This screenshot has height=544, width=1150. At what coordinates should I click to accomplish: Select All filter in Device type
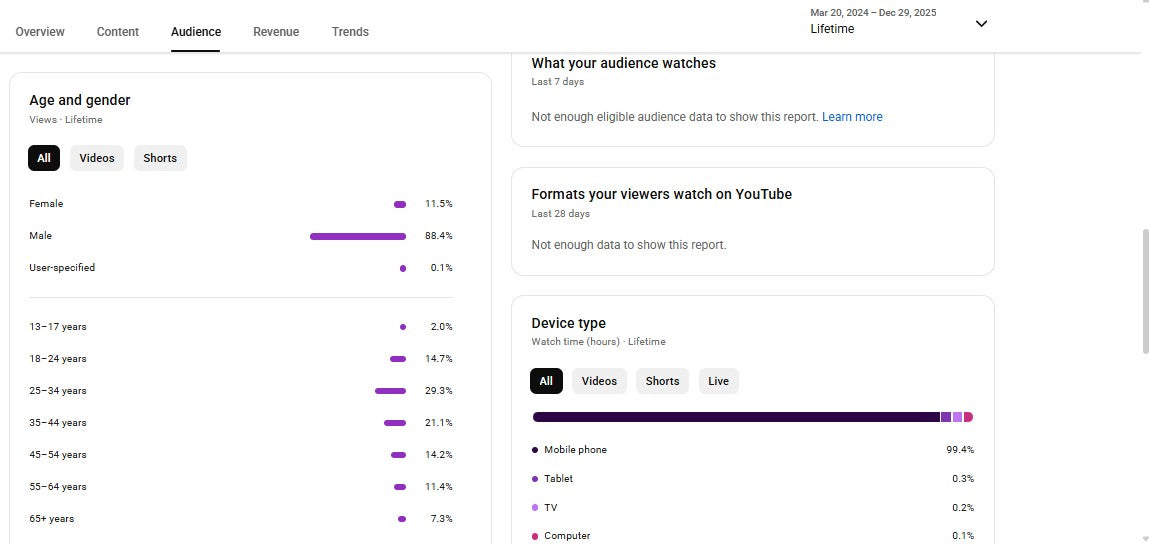pos(546,381)
